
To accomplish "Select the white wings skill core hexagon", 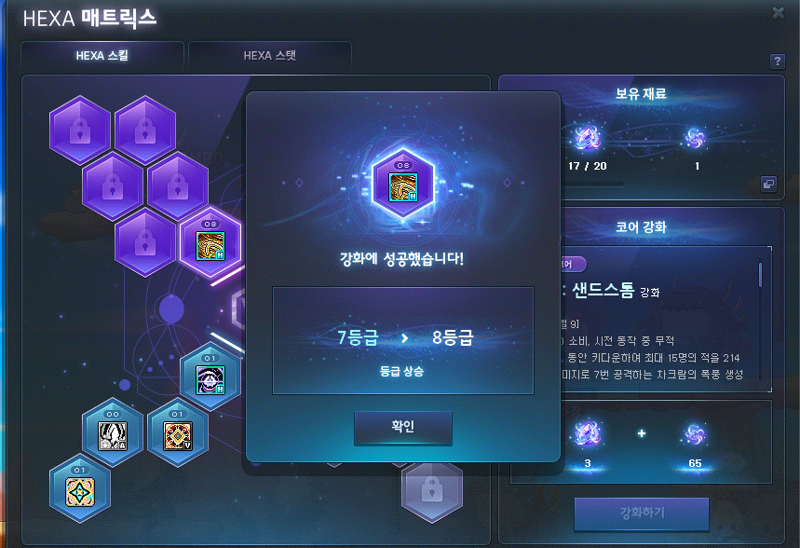I will 113,432.
